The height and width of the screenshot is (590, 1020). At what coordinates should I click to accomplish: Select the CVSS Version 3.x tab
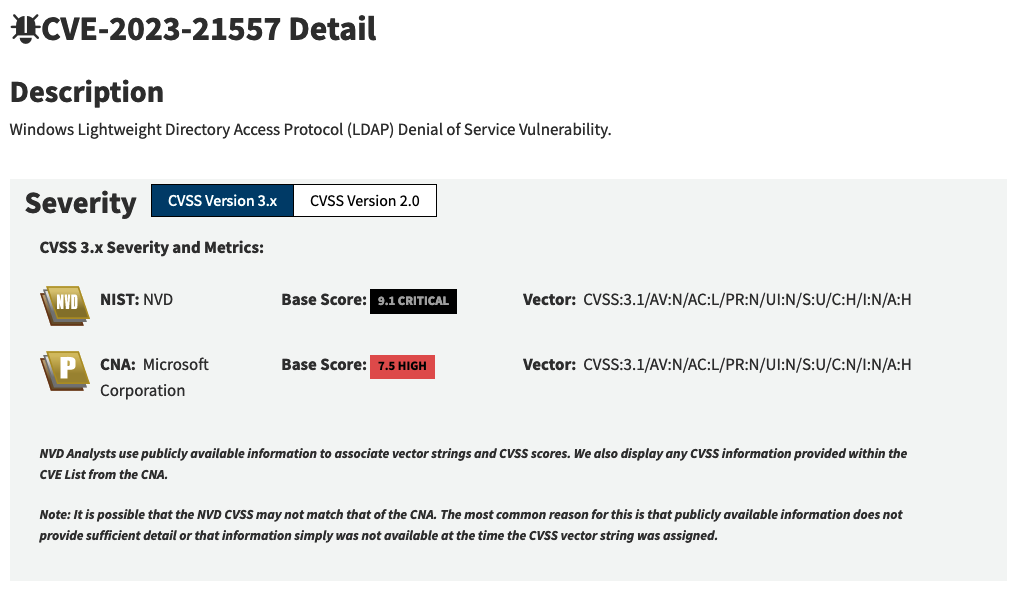click(221, 200)
